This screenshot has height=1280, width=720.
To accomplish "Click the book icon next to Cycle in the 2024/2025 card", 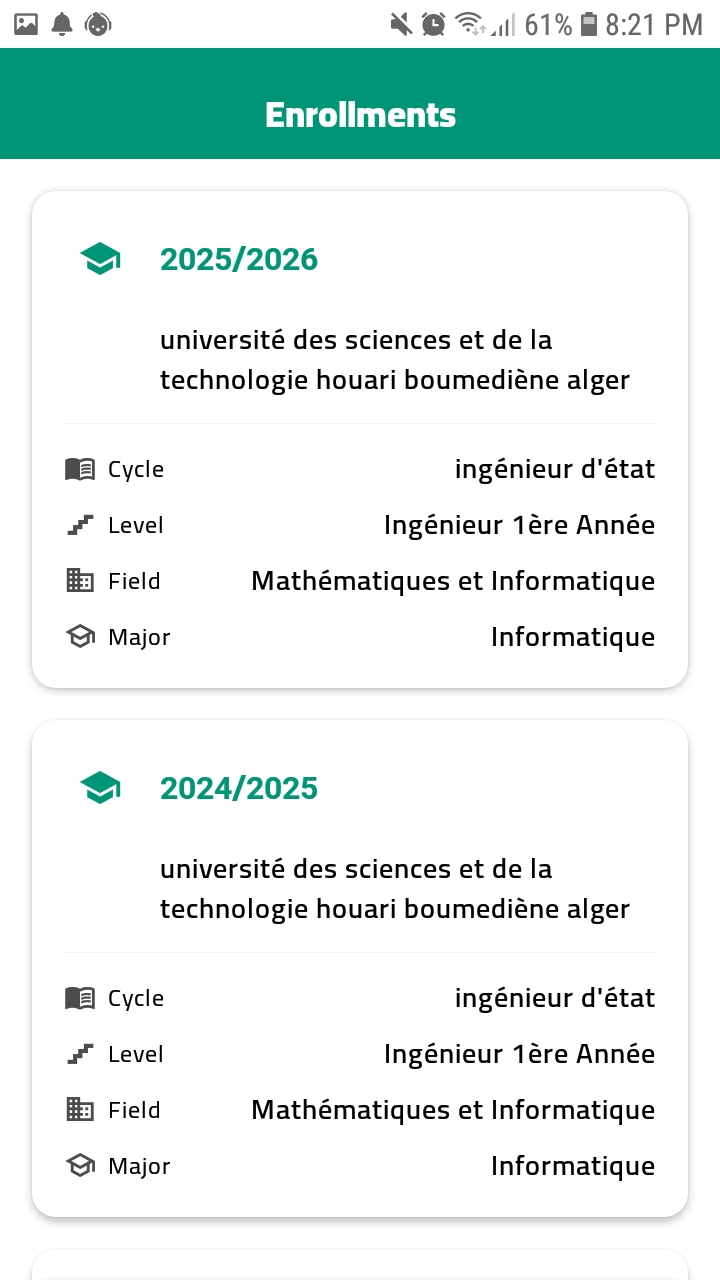I will (80, 998).
